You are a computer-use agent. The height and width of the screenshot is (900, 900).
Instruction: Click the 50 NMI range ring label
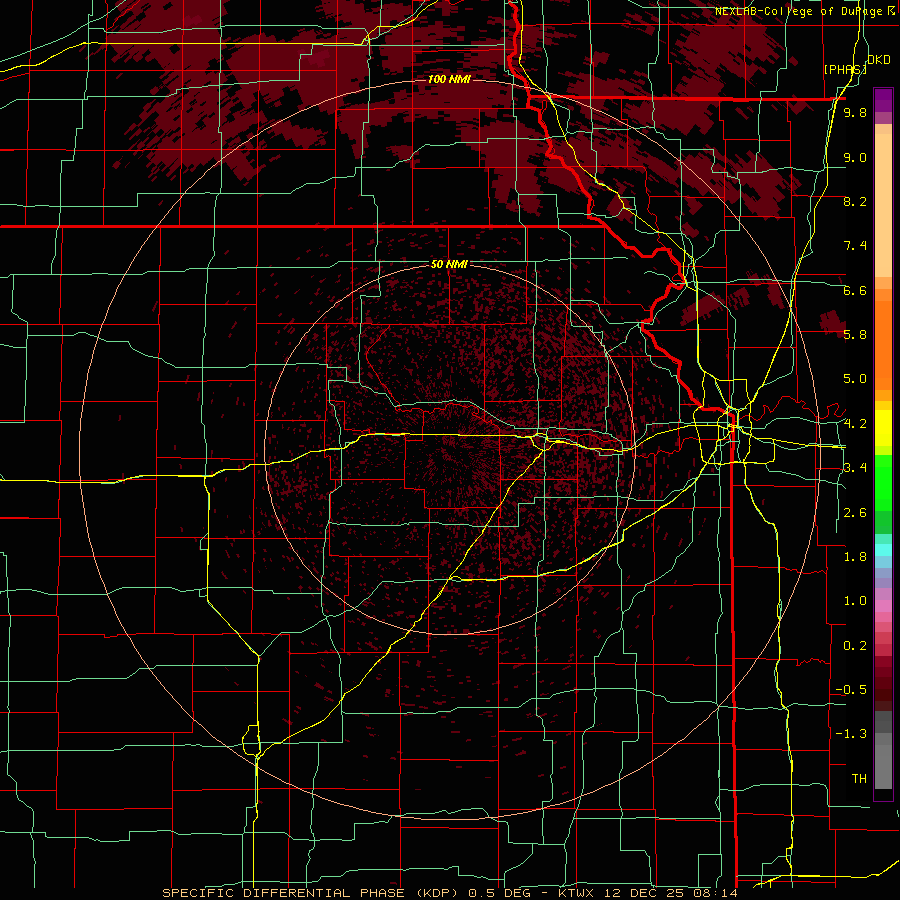point(449,264)
